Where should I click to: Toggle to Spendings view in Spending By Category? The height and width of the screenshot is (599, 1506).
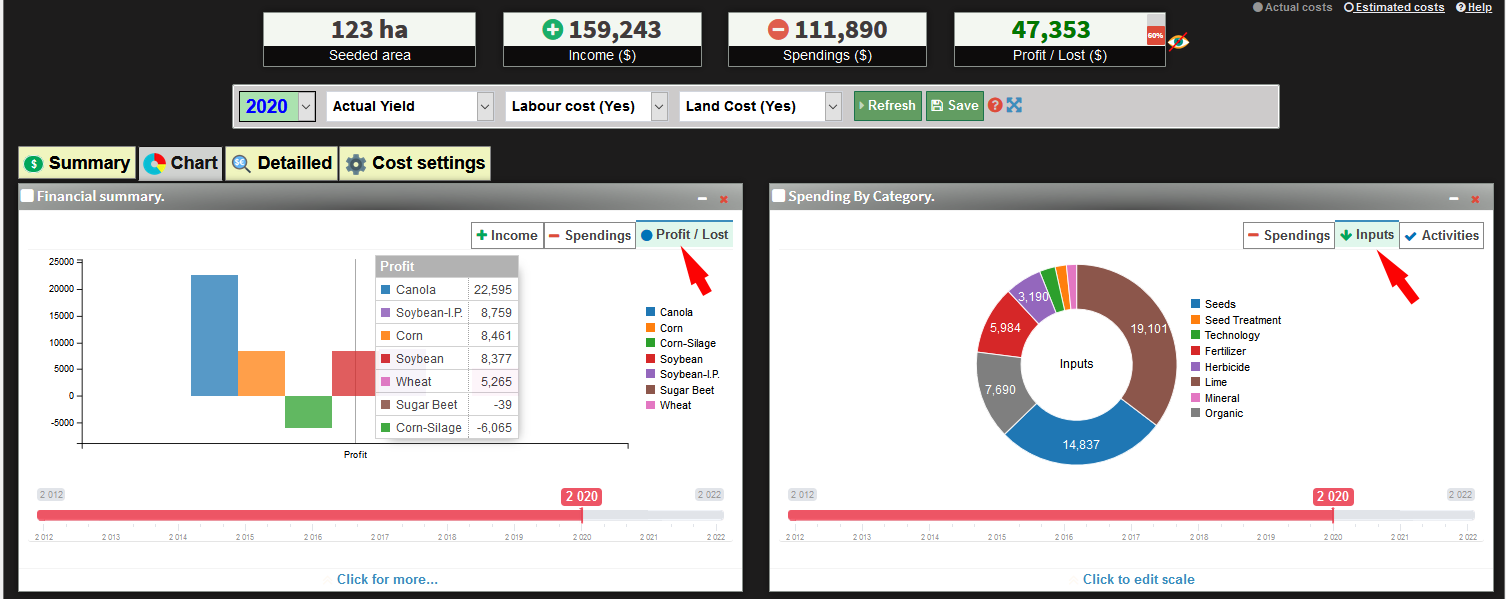[x=1289, y=235]
